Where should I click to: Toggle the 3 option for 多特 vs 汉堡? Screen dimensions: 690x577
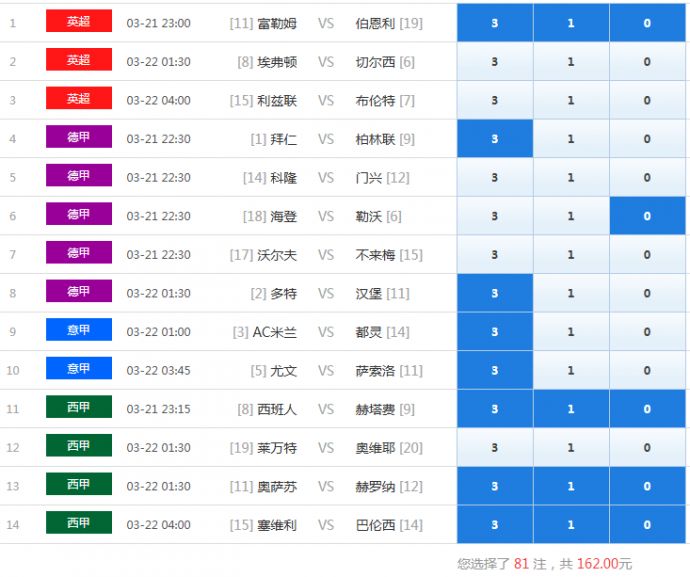point(495,294)
